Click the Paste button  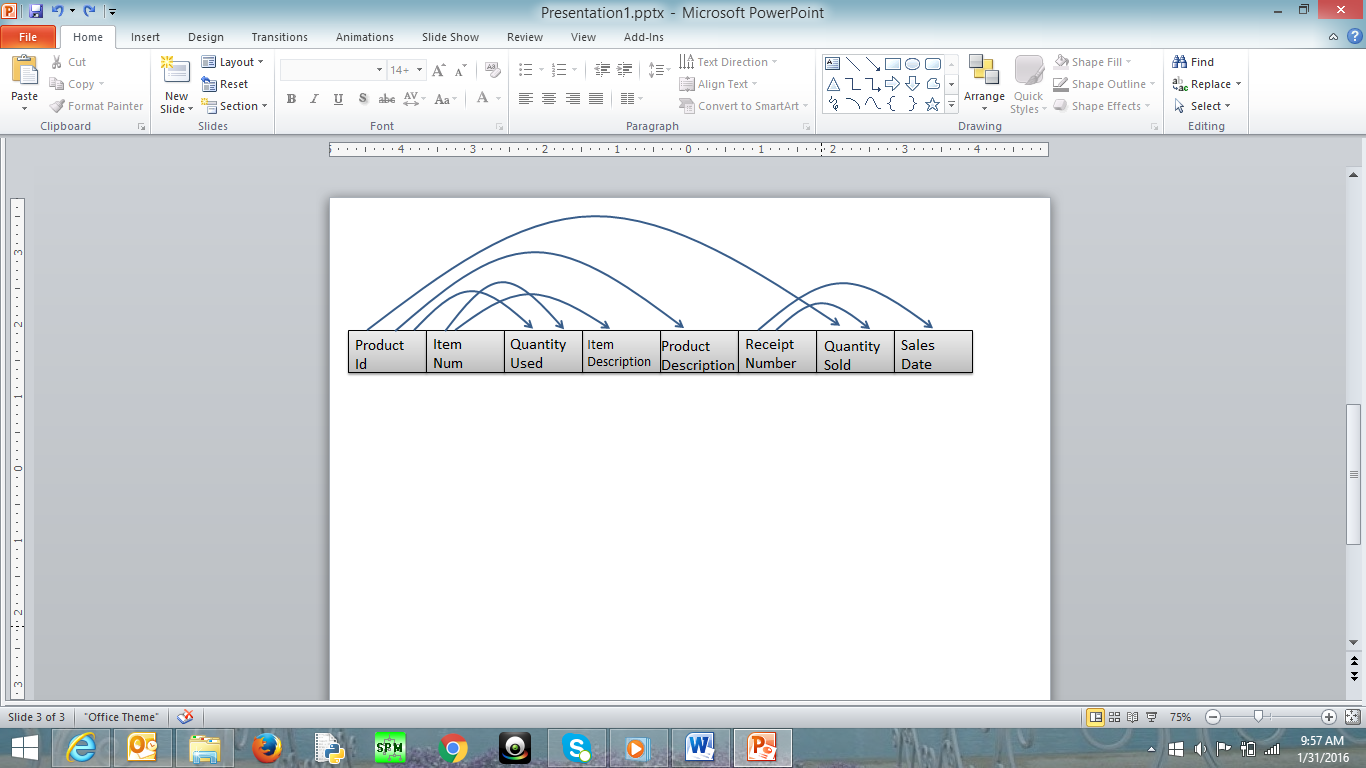[24, 84]
